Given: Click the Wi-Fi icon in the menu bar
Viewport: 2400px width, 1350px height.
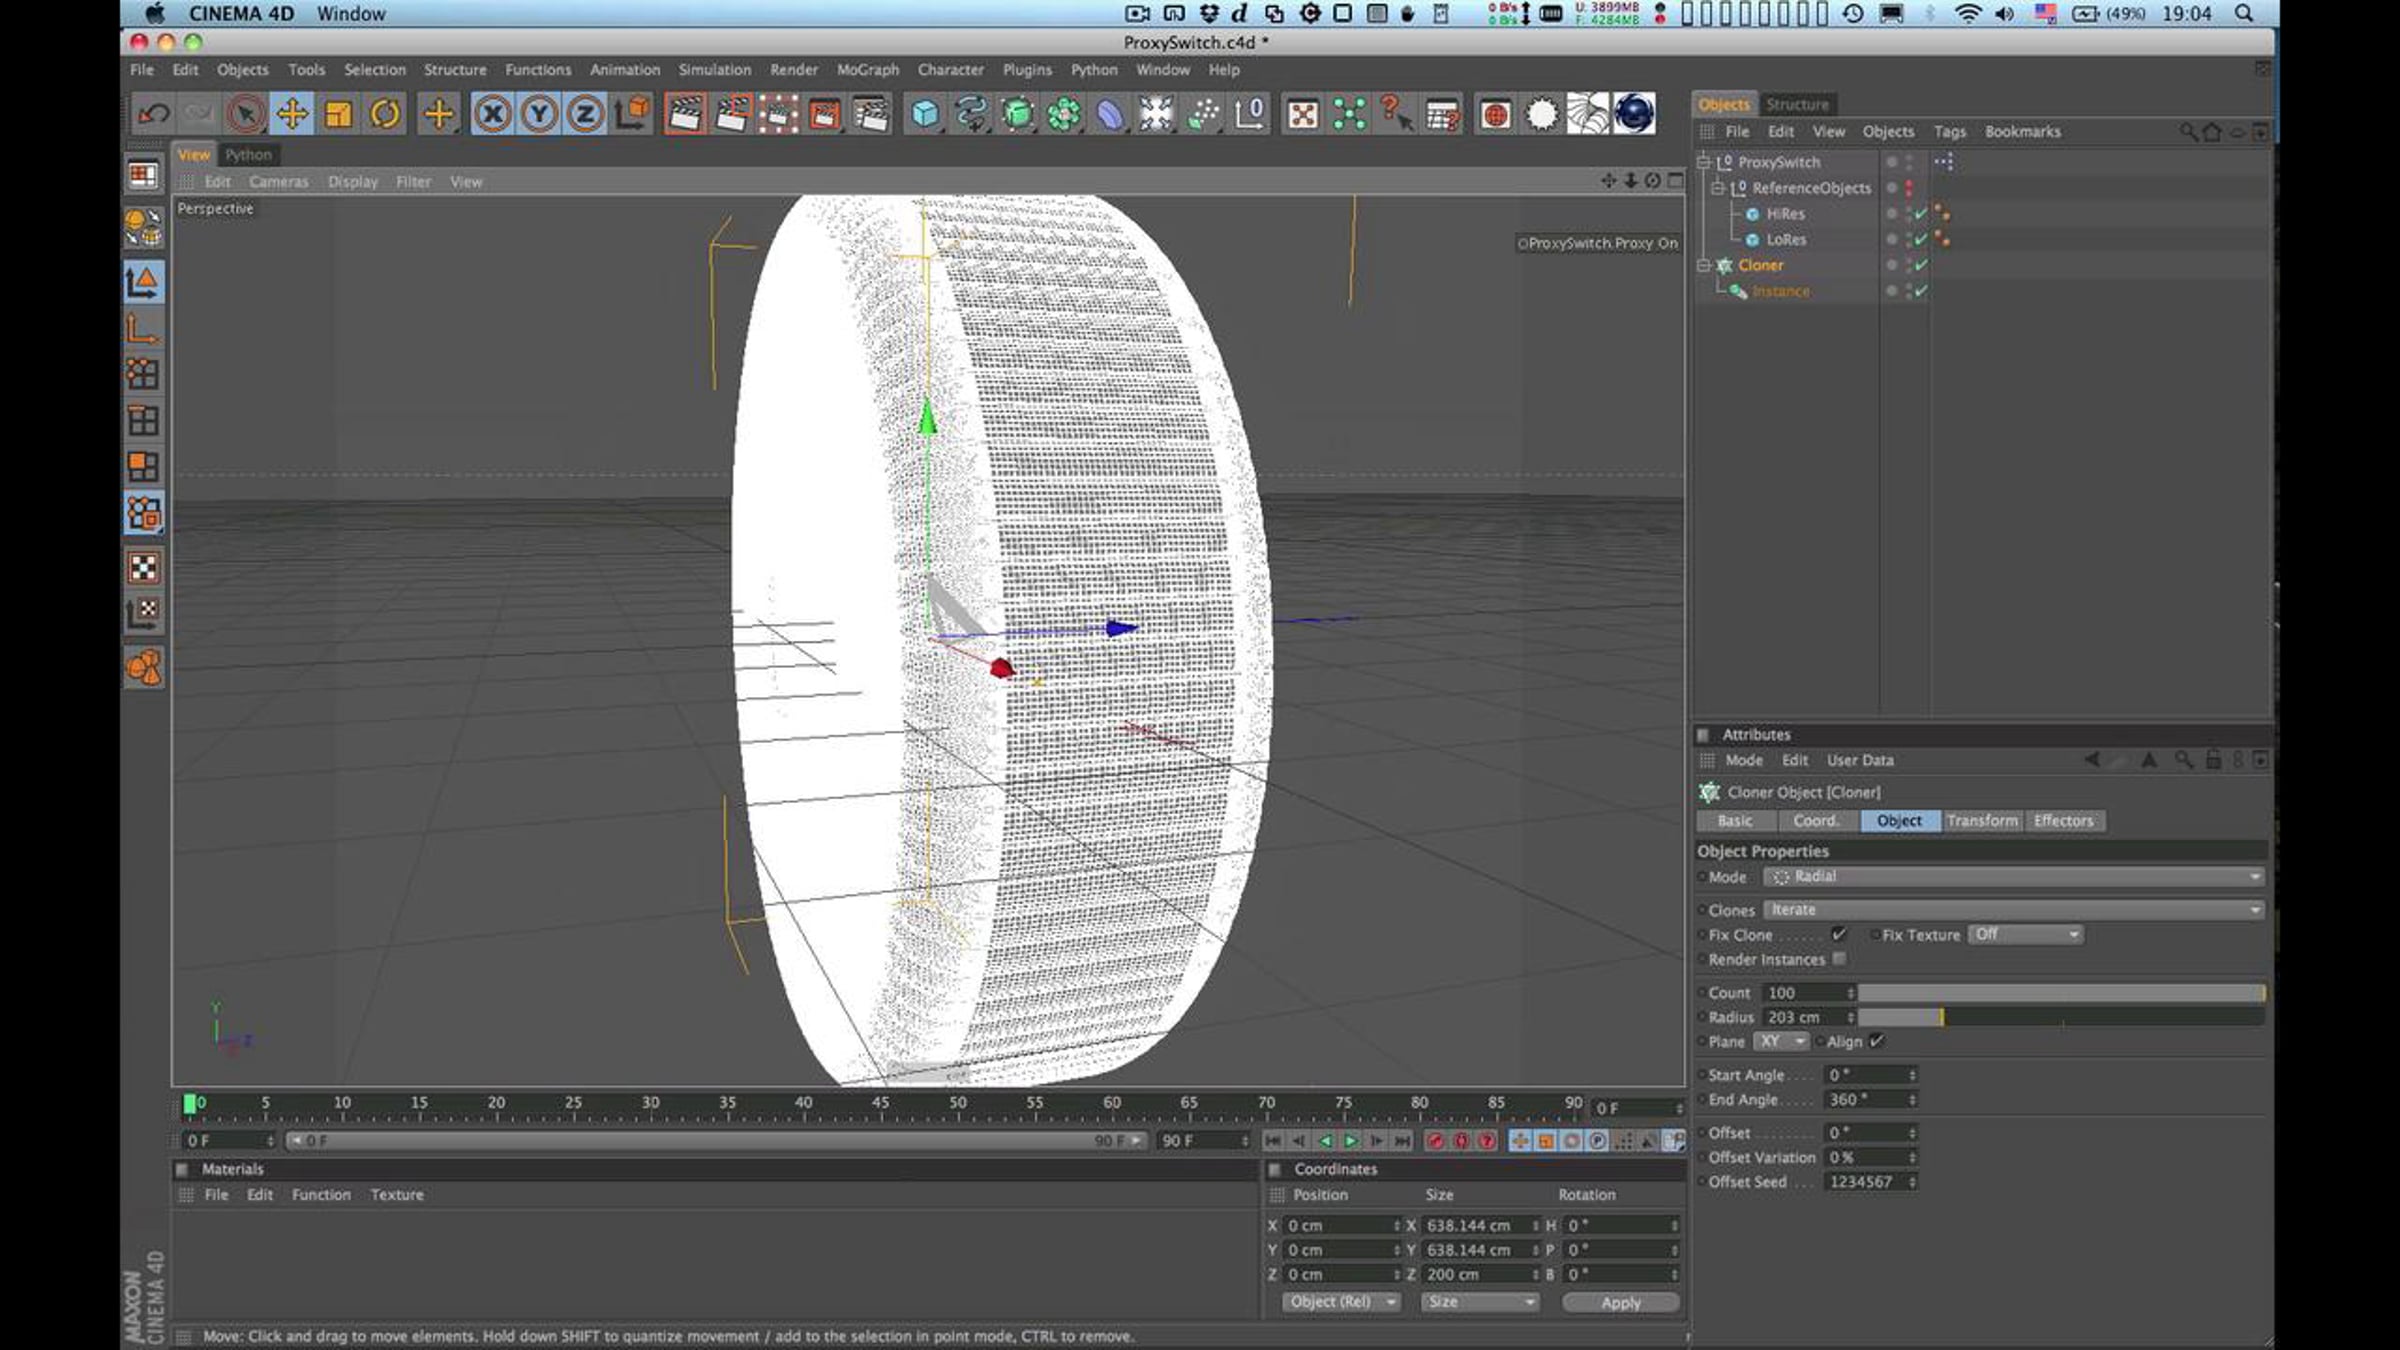Looking at the screenshot, I should click(1967, 14).
